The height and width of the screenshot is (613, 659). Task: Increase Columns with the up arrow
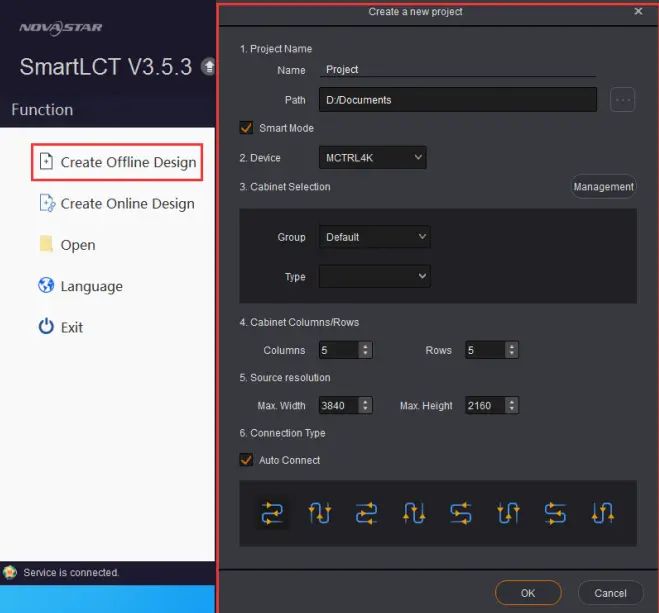pos(365,346)
